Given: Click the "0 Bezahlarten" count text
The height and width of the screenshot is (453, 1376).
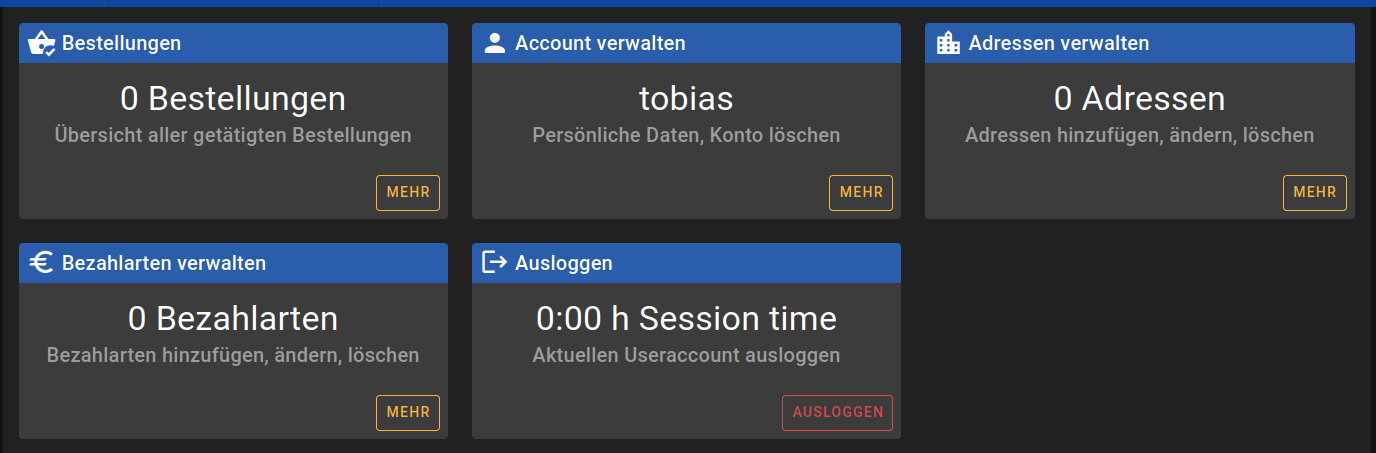Looking at the screenshot, I should coord(233,319).
